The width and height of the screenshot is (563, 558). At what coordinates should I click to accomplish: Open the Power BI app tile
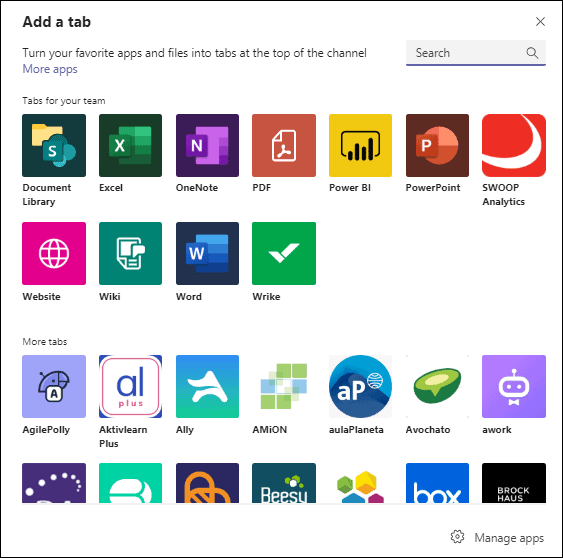pos(360,145)
